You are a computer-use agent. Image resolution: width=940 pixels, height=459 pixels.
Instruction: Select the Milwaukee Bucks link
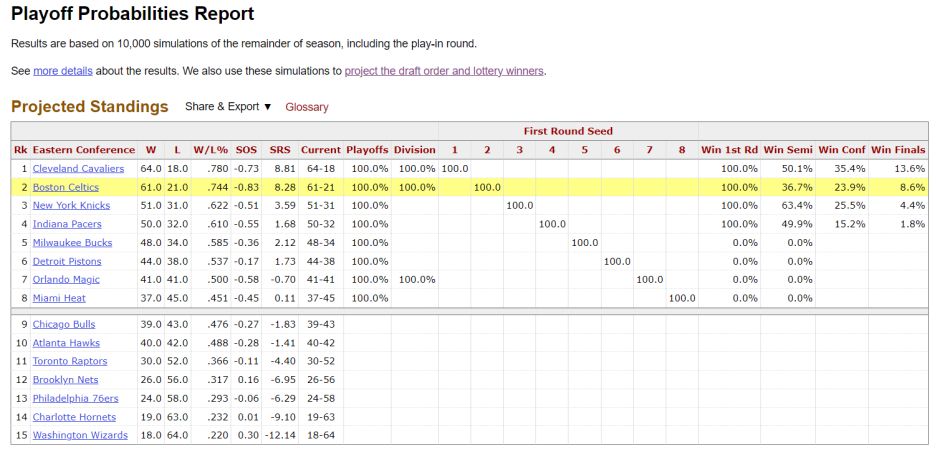click(73, 243)
